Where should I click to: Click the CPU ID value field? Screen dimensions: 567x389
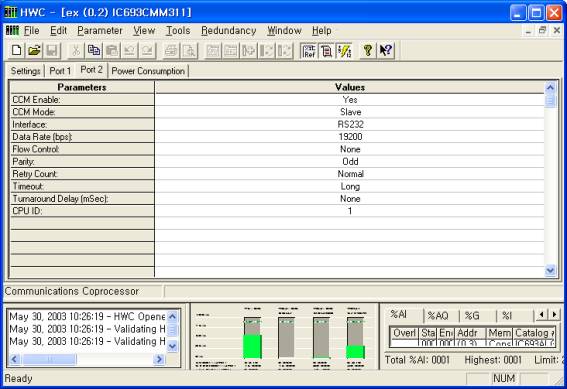[350, 211]
